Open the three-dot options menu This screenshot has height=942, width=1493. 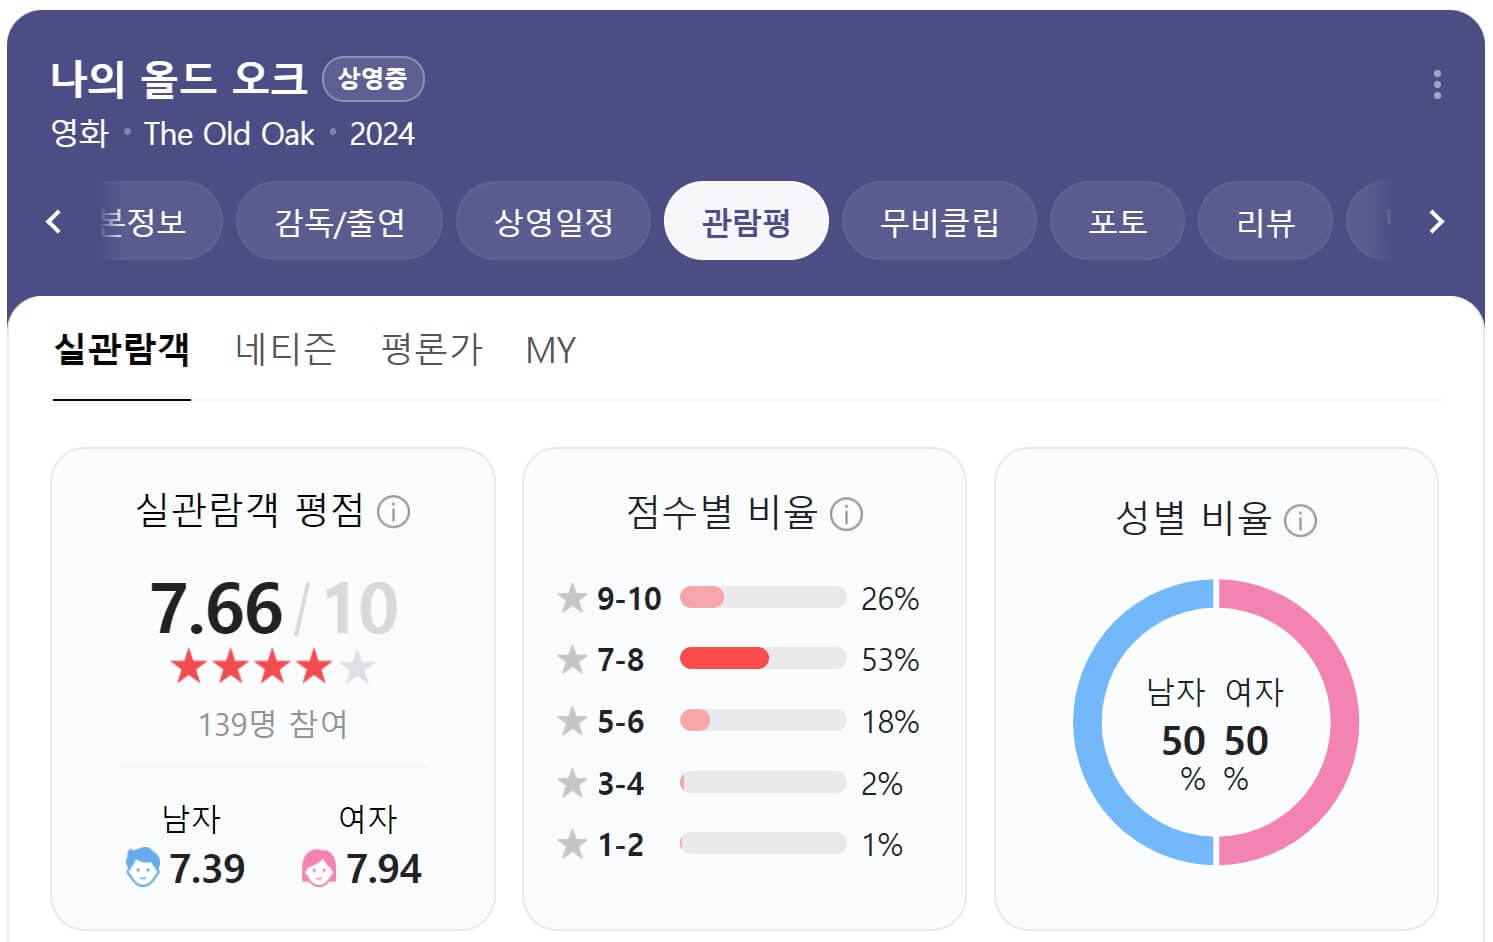pyautogui.click(x=1437, y=84)
